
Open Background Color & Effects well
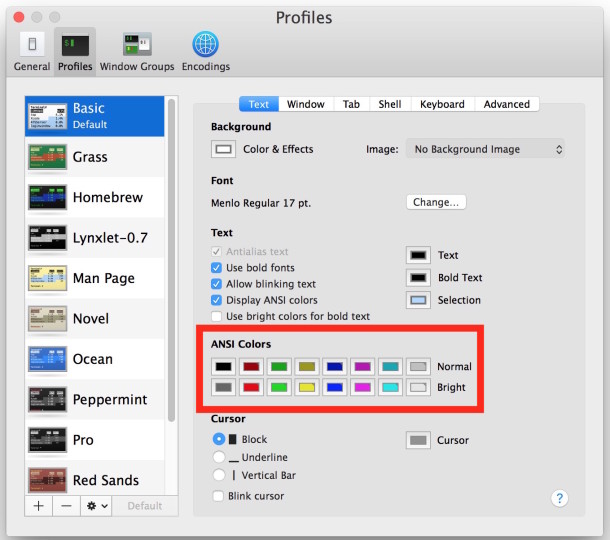point(224,150)
